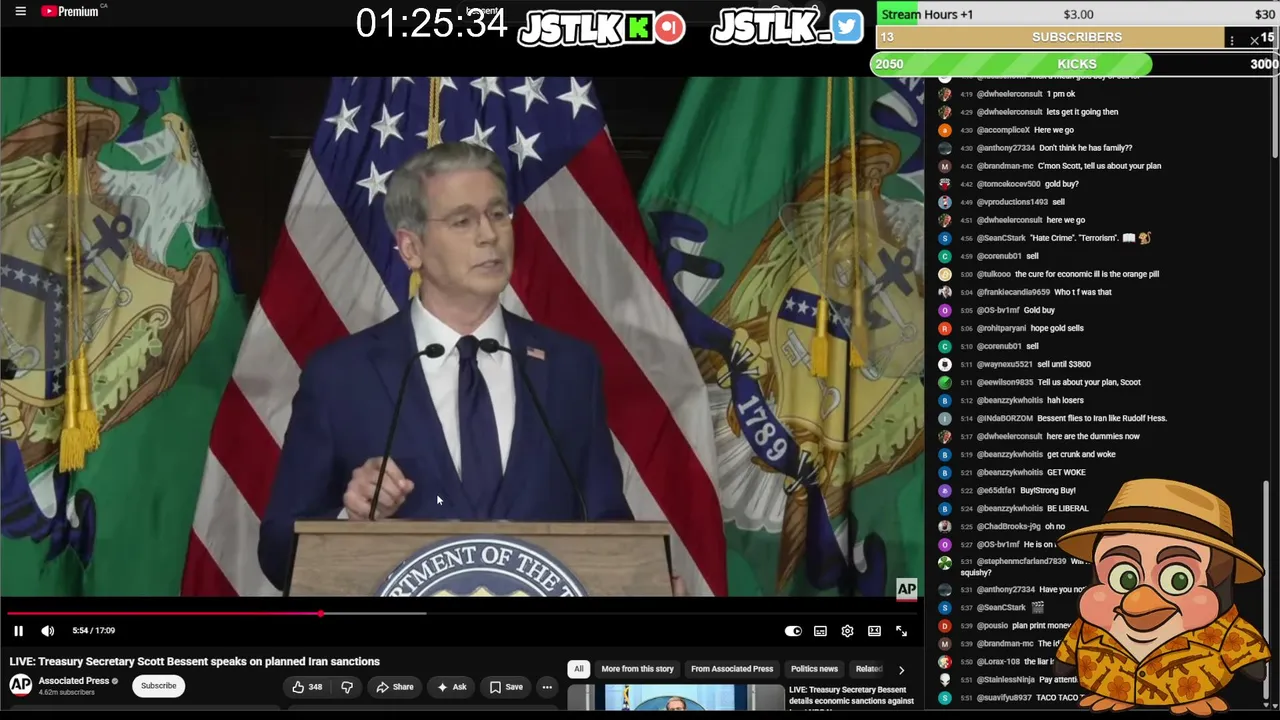The width and height of the screenshot is (1280, 720).
Task: Open @tulkooo bitcoin avatar in chat
Action: point(944,274)
